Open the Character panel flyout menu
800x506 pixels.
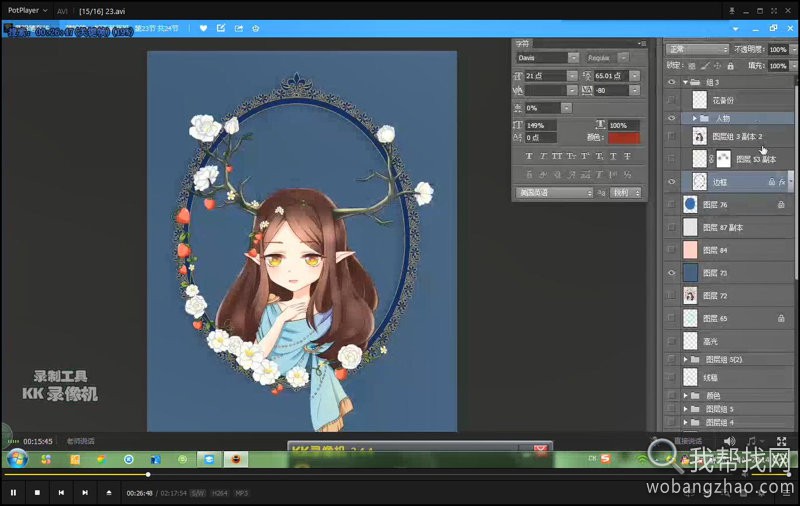(642, 44)
